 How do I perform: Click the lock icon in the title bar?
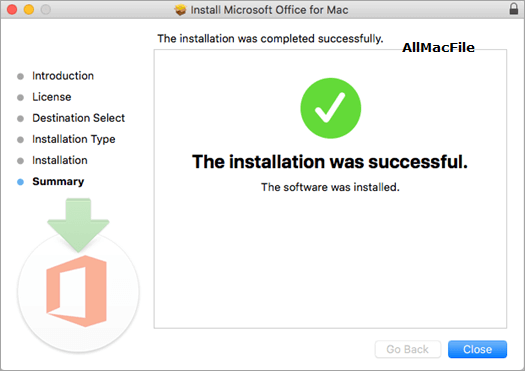click(x=514, y=9)
